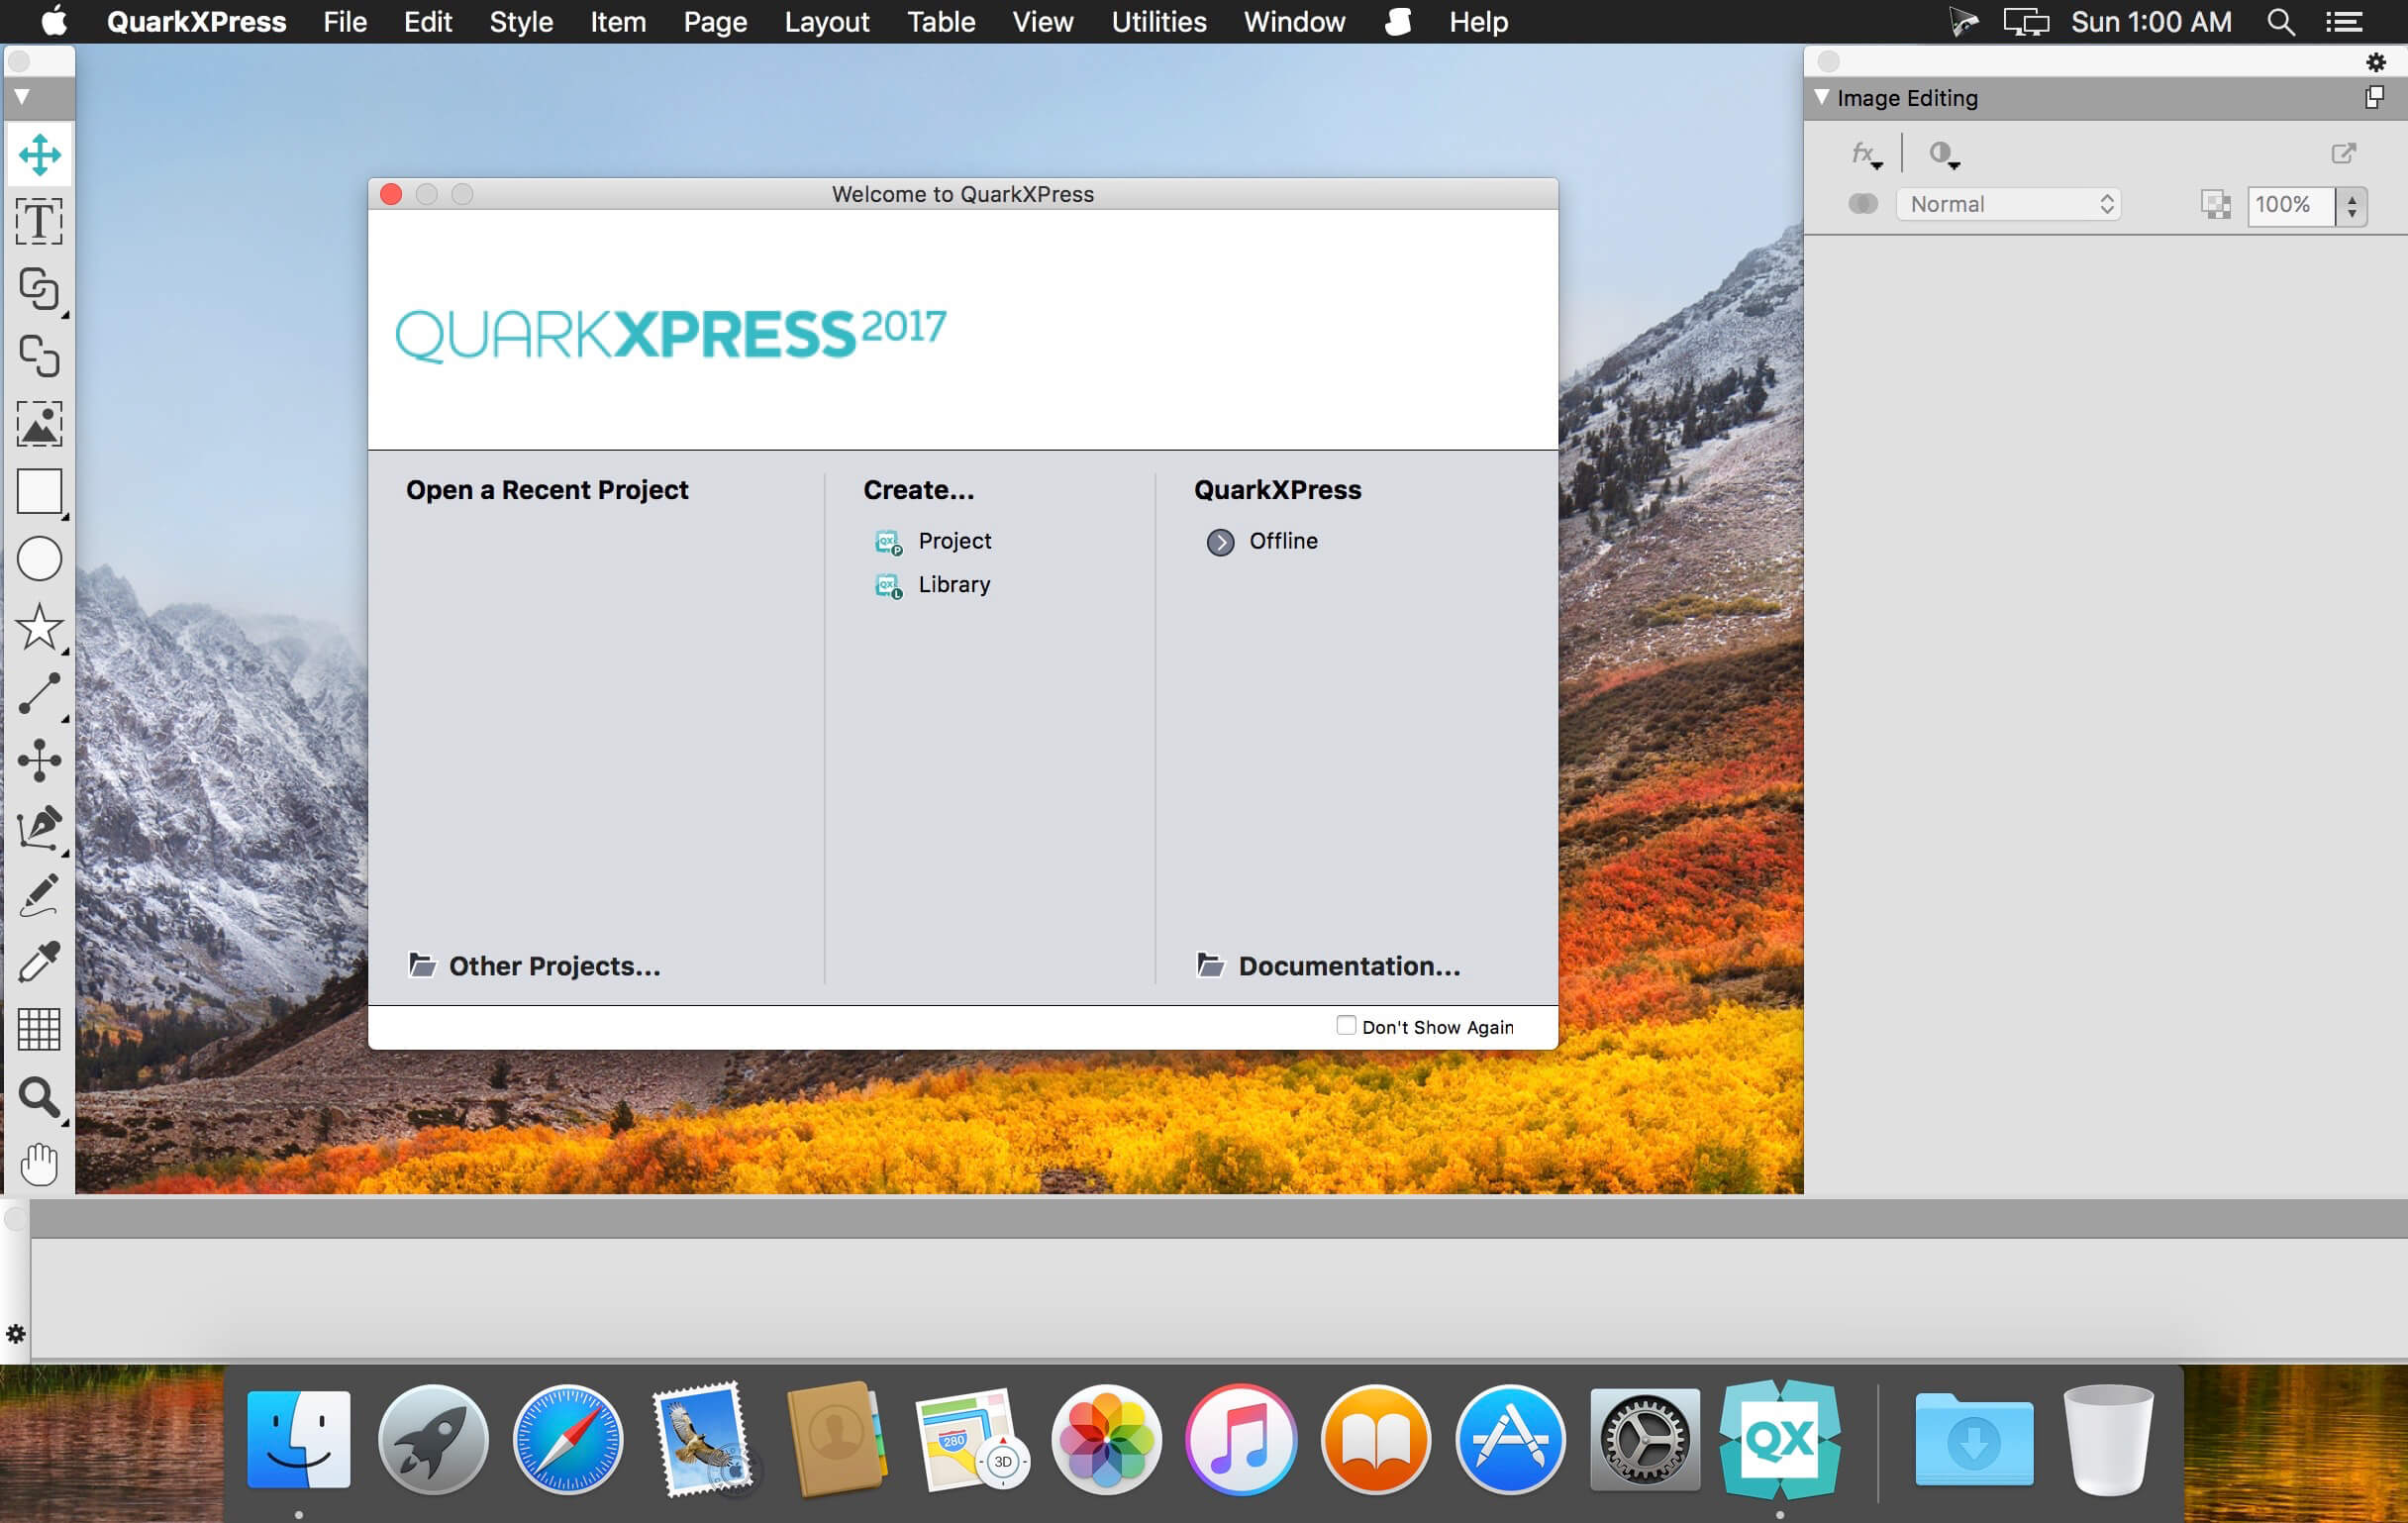Viewport: 2408px width, 1523px height.
Task: Choose the Oval Box tool
Action: [39, 558]
